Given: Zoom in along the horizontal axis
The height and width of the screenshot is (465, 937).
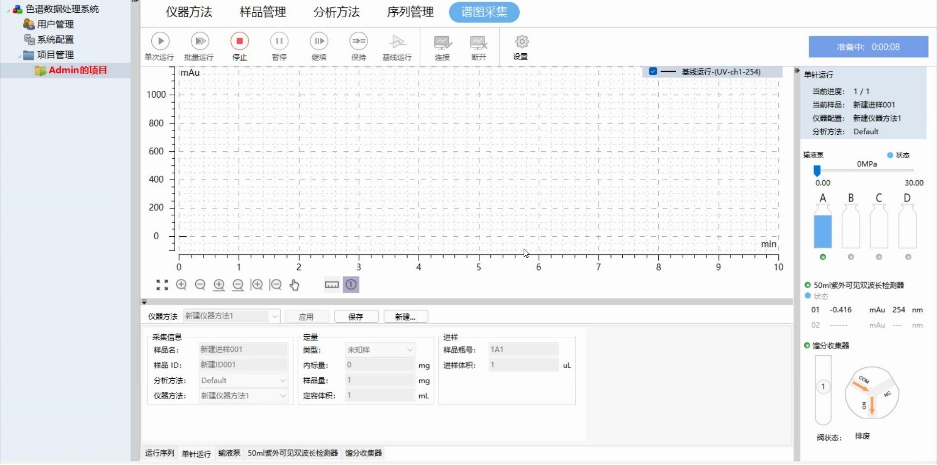Looking at the screenshot, I should (x=219, y=284).
